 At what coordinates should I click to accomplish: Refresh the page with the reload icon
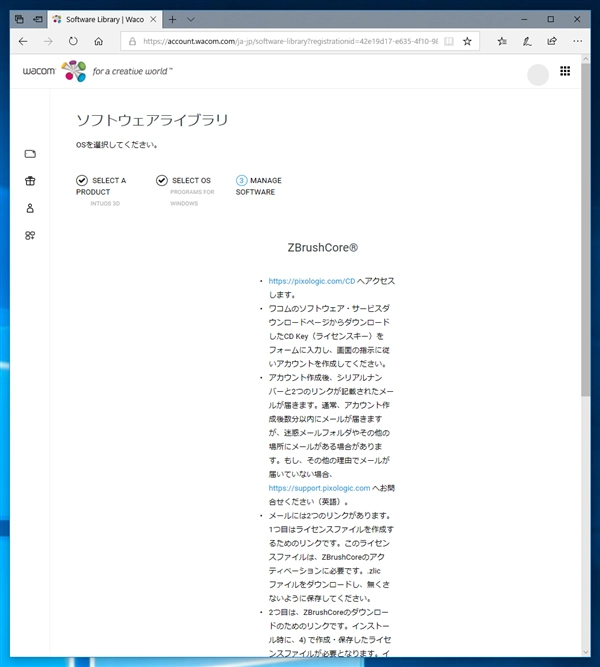point(73,41)
